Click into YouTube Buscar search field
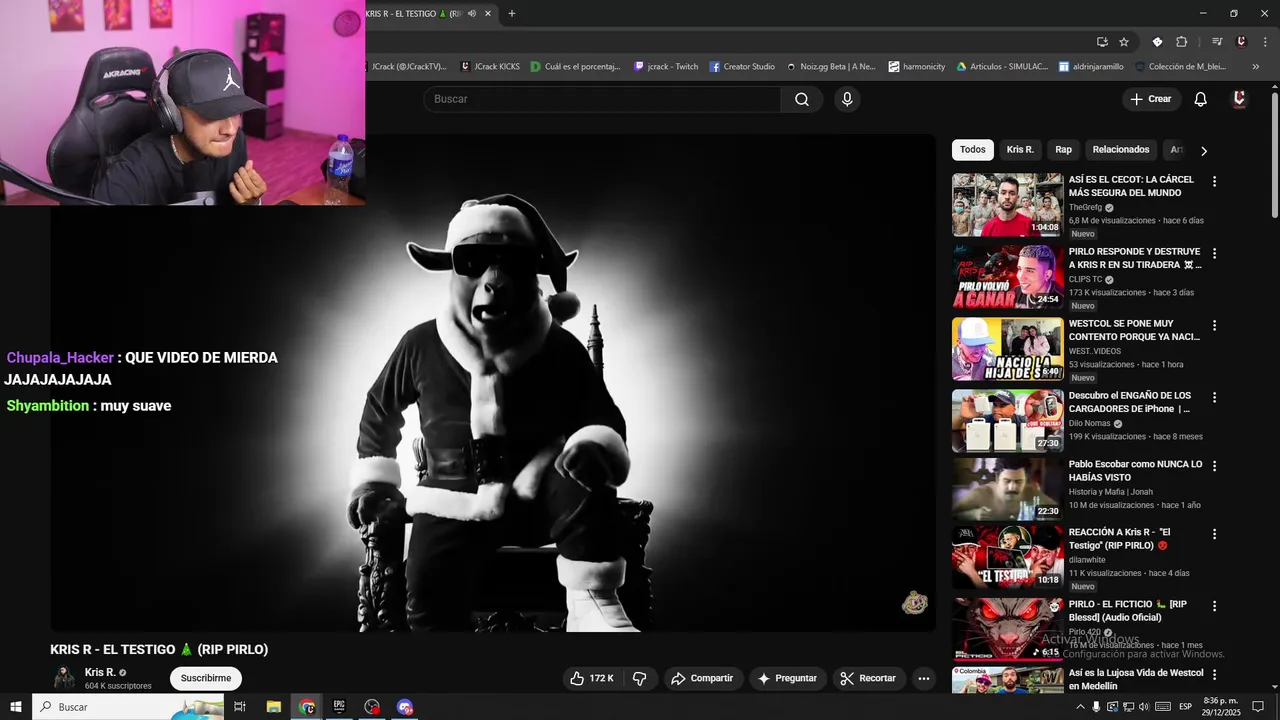Screen dimensions: 1280x720 pyautogui.click(x=602, y=99)
